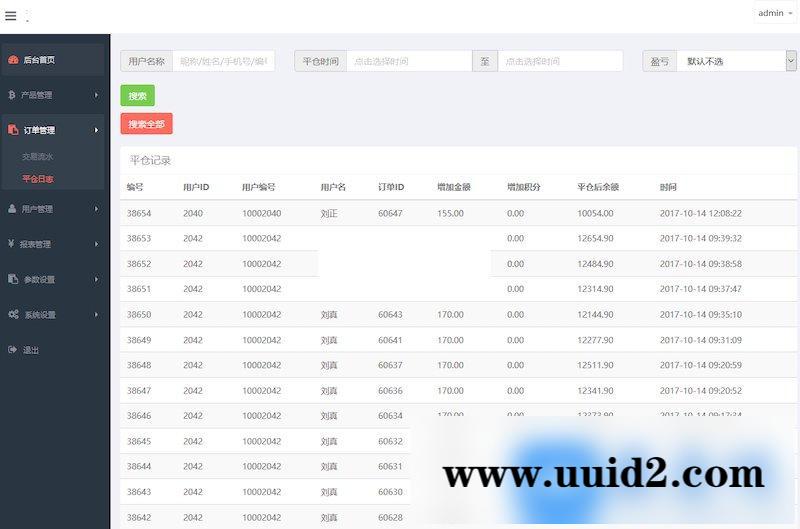Click the 产品管理 bitcoin icon
The image size is (800, 529).
tap(11, 95)
